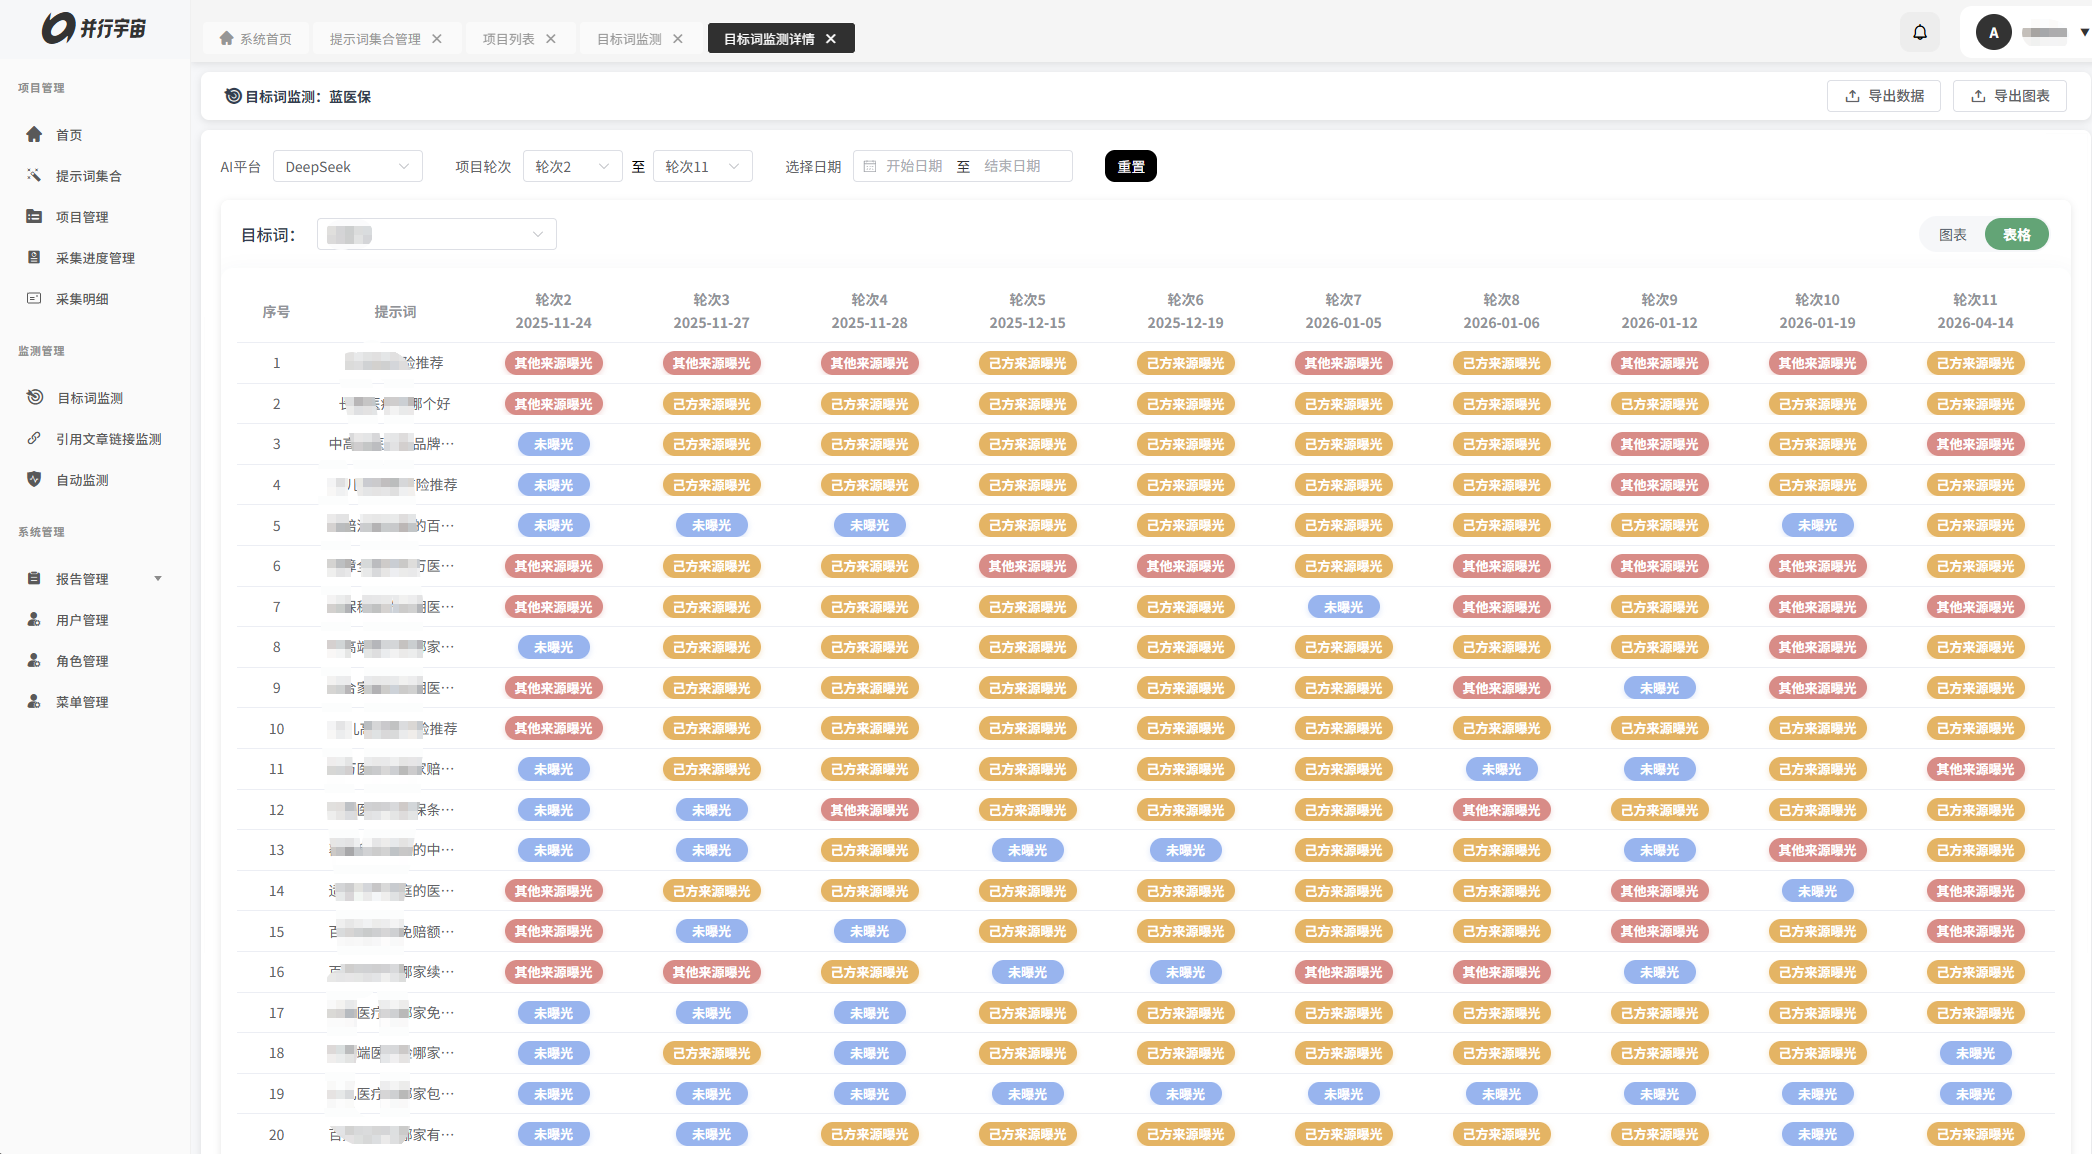Viewport: 2092px width, 1154px height.
Task: Switch to the 目标词监测 tab
Action: pyautogui.click(x=629, y=39)
